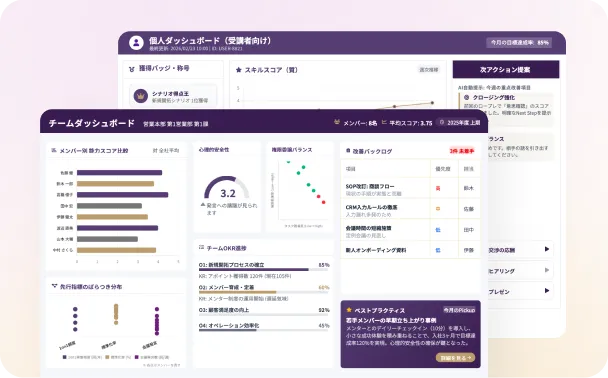The width and height of the screenshot is (608, 378).
Task: Click the 佐藤 owner cell in CRM row
Action: click(469, 209)
